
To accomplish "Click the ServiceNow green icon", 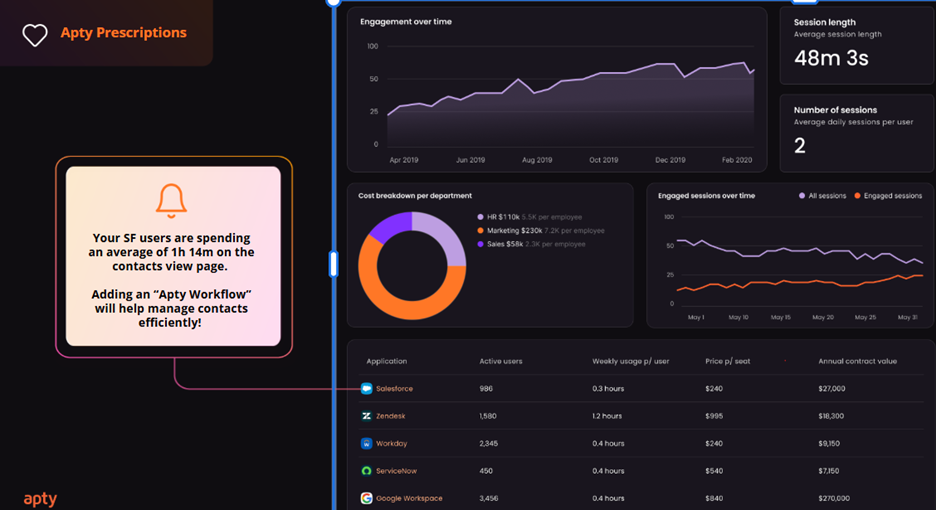I will click(x=367, y=471).
